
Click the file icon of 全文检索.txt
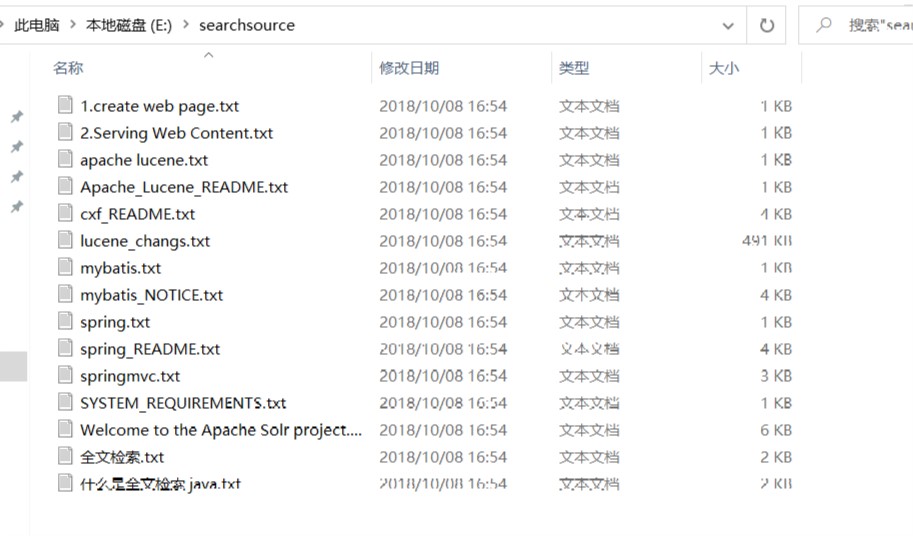(65, 456)
